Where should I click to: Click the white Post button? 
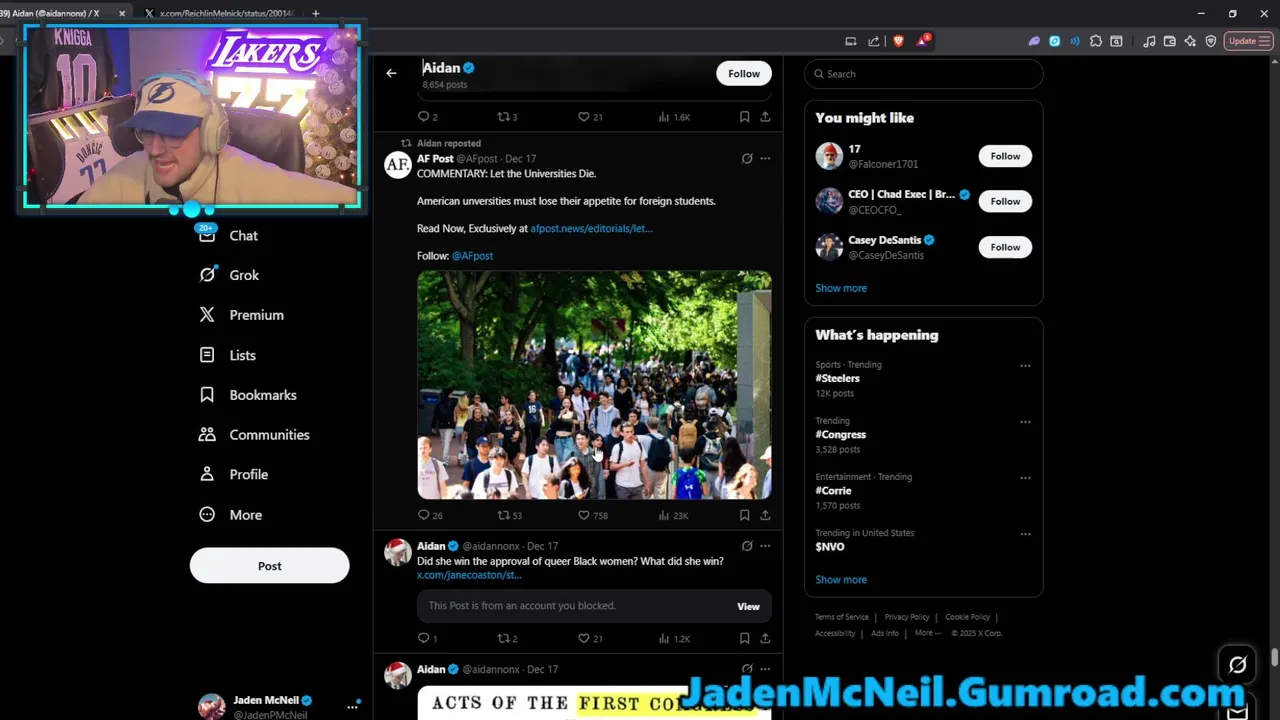coord(269,566)
